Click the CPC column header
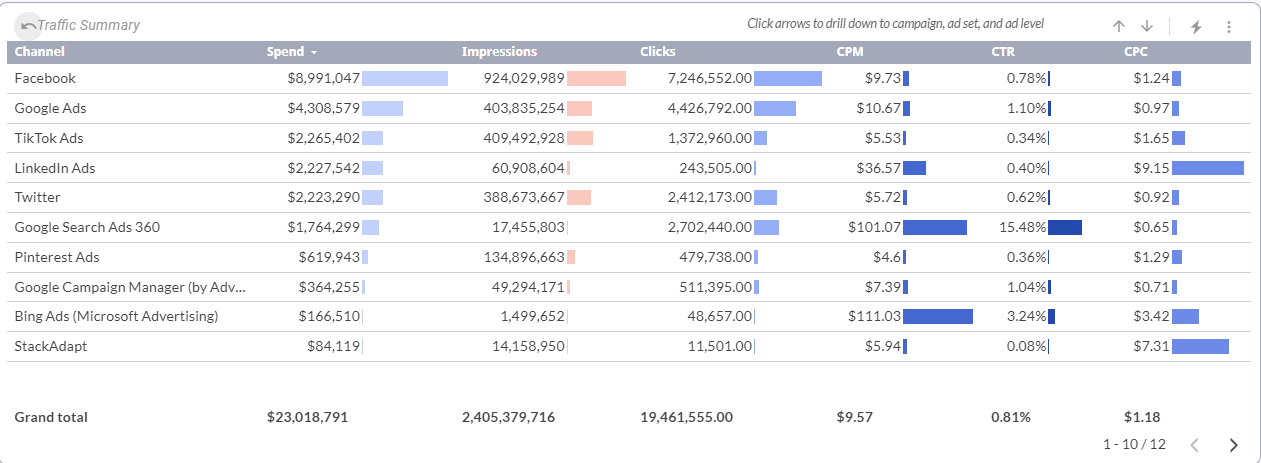1261x463 pixels. coord(1138,52)
